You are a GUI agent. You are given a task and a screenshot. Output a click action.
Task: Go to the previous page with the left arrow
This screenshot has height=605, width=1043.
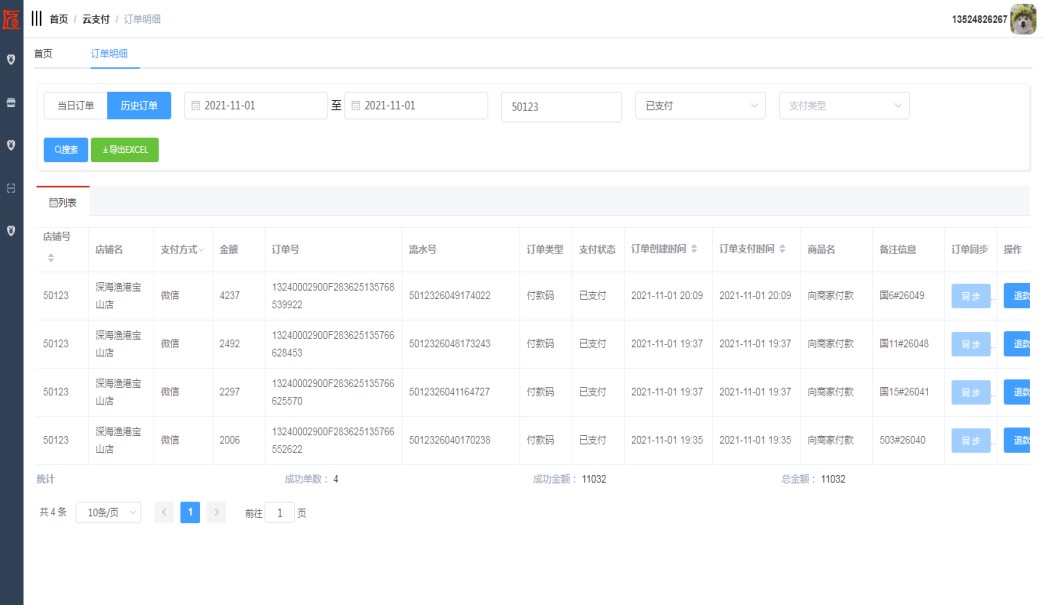coord(164,512)
